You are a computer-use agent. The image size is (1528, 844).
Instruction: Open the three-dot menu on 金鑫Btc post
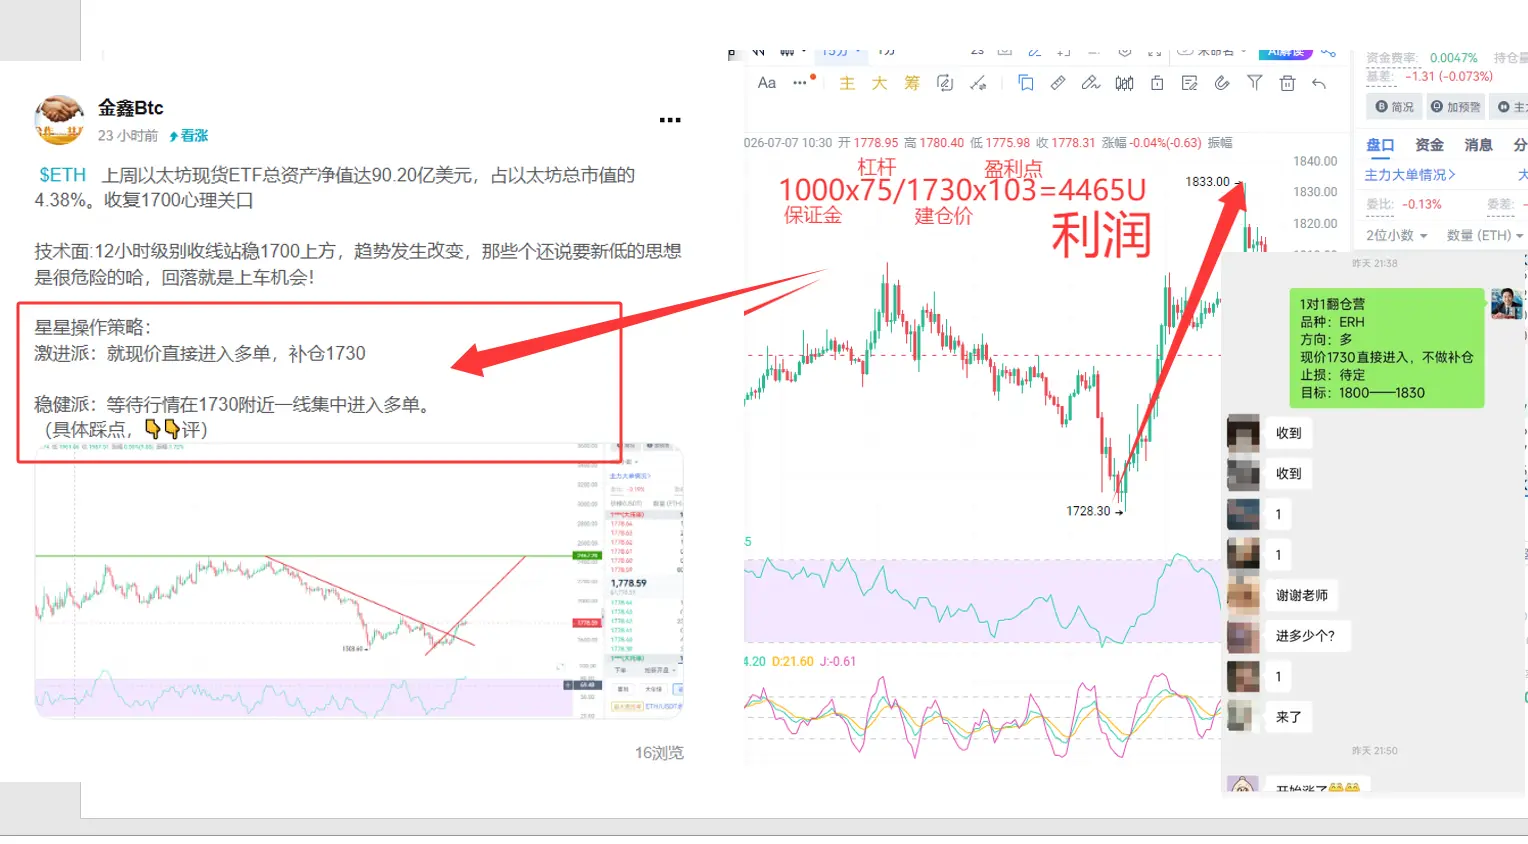point(670,120)
